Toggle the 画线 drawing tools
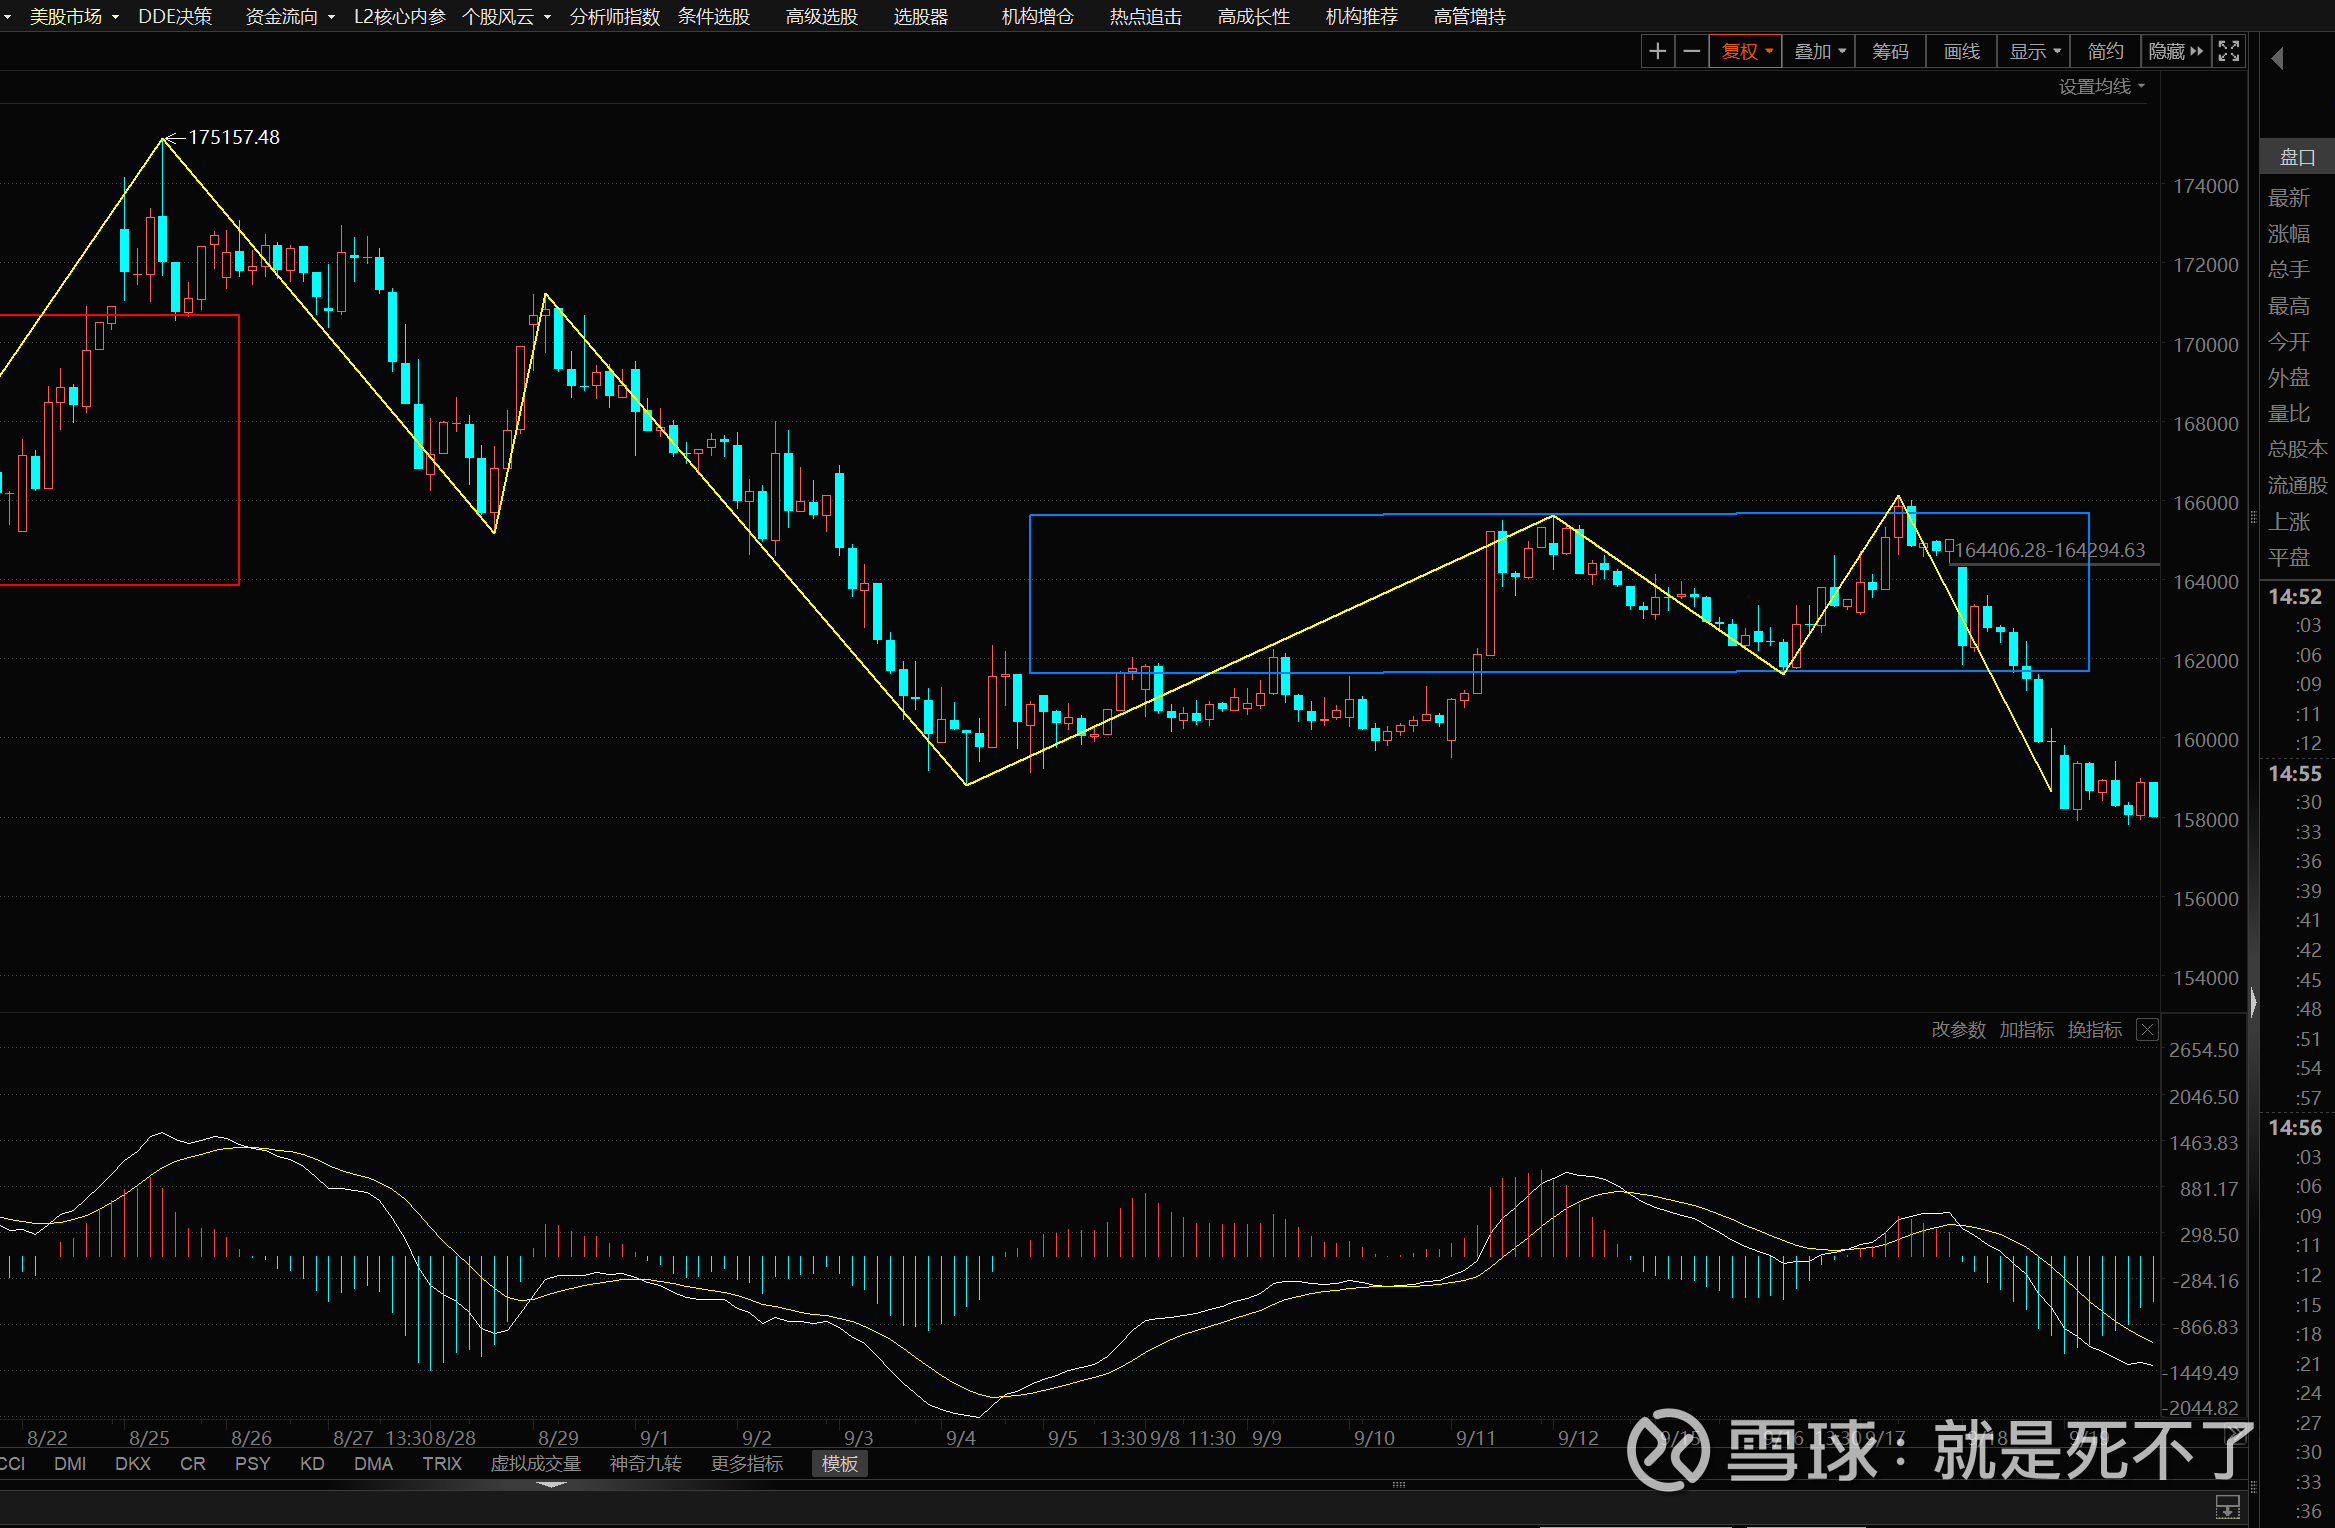Viewport: 2335px width, 1528px height. 1961,51
